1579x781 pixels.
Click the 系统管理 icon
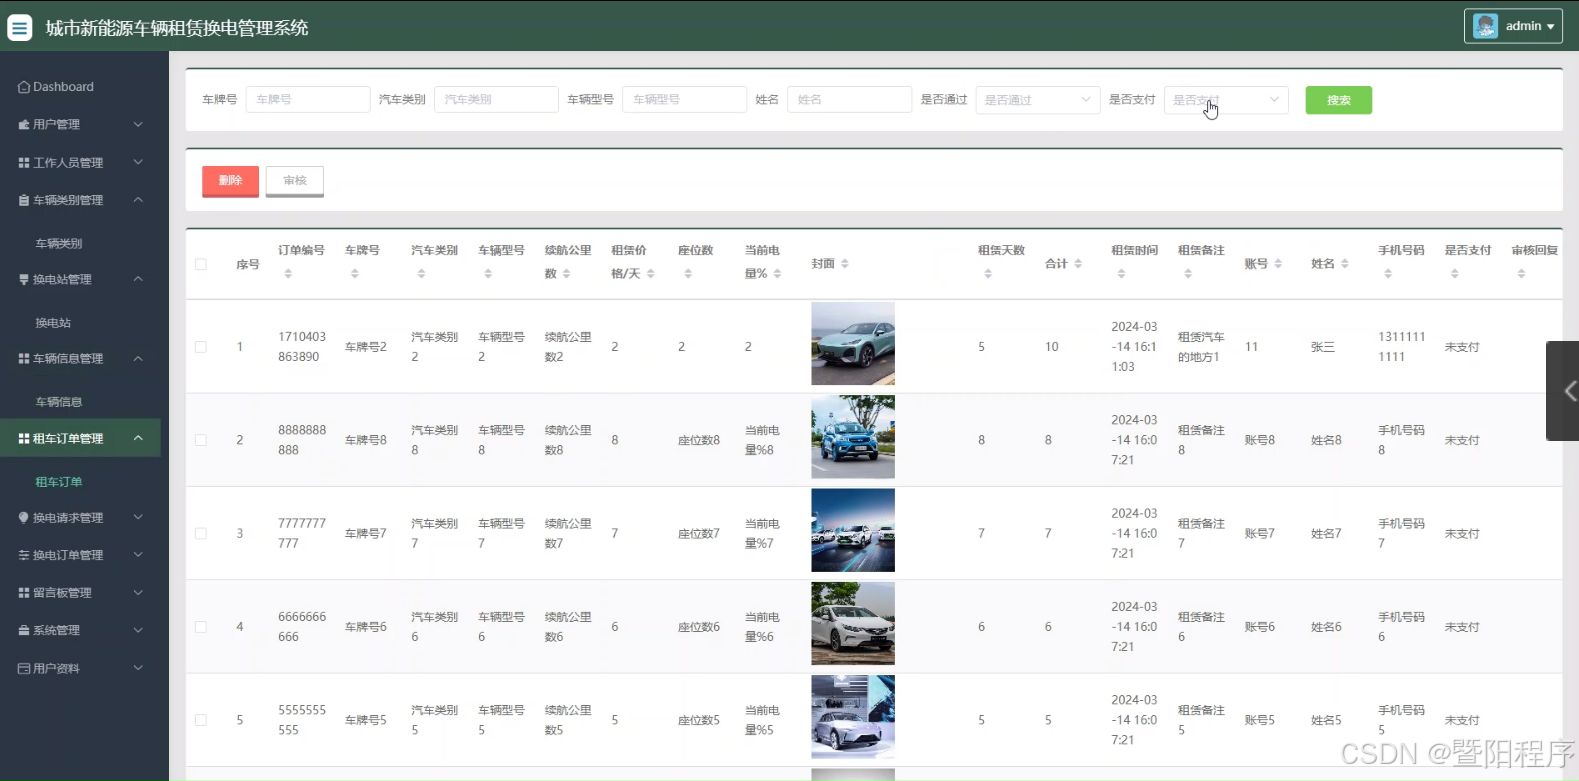click(24, 631)
